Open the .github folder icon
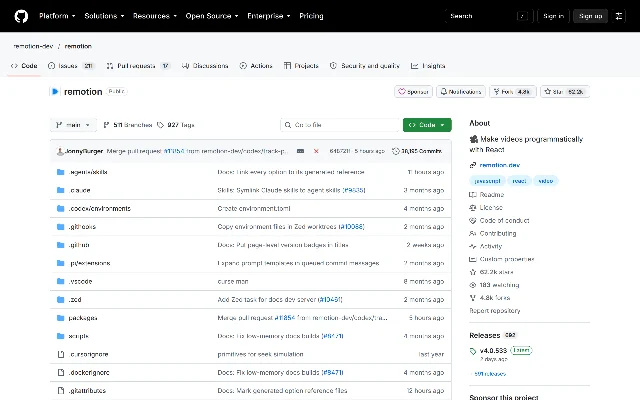This screenshot has width=640, height=400. [61, 245]
